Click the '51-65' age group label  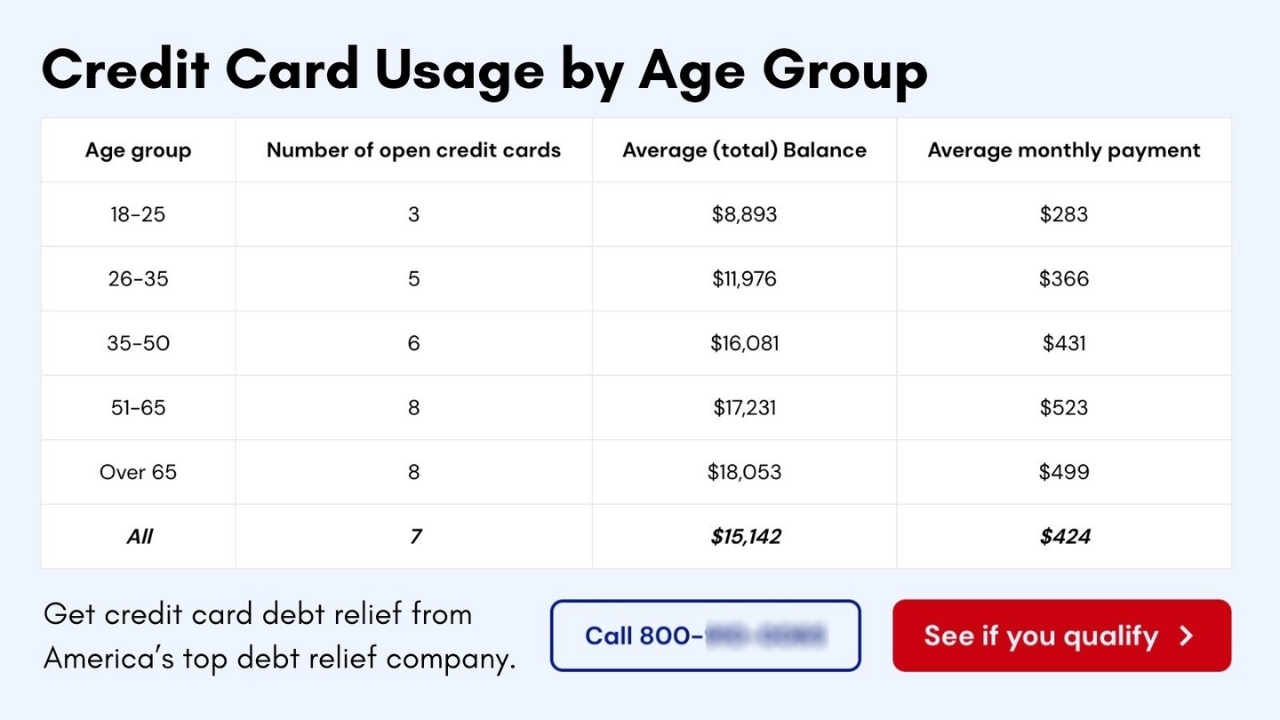click(x=138, y=407)
